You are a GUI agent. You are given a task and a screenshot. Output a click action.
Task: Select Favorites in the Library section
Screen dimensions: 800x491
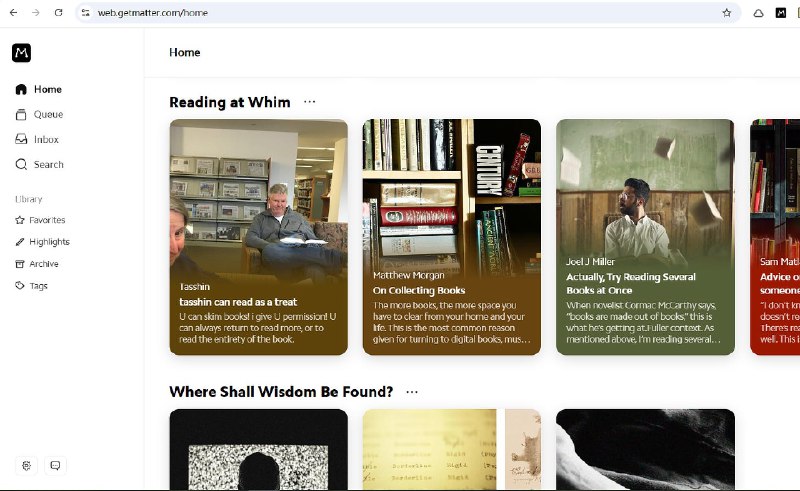47,220
